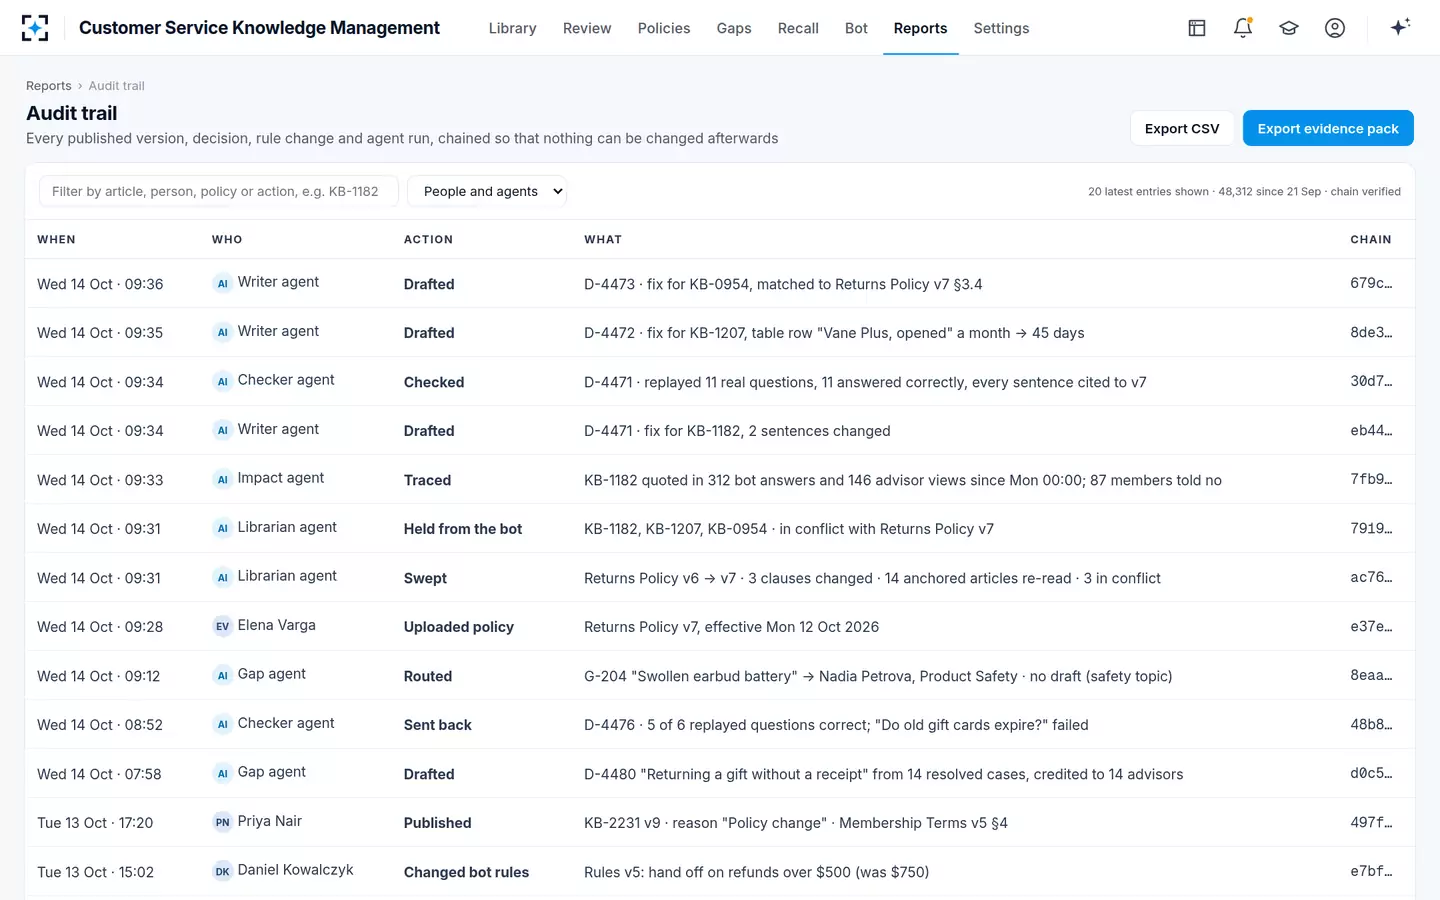
Task: Click the DK avatar for Daniel Kowalczyk
Action: pyautogui.click(x=222, y=871)
